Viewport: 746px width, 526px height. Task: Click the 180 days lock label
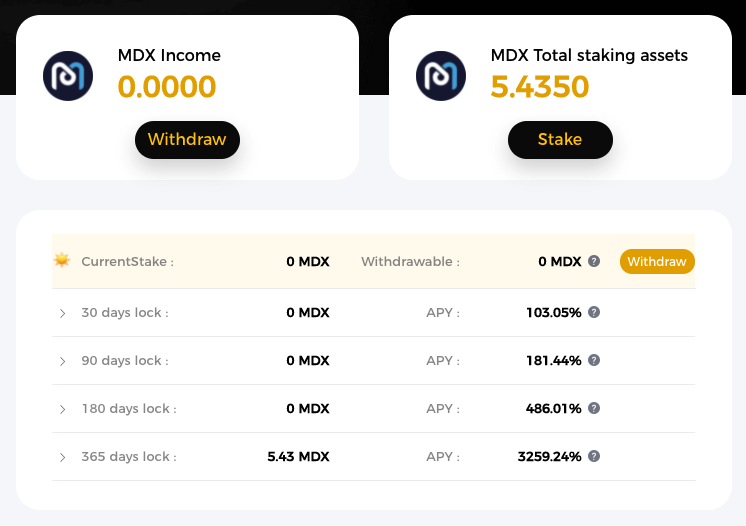(x=129, y=409)
